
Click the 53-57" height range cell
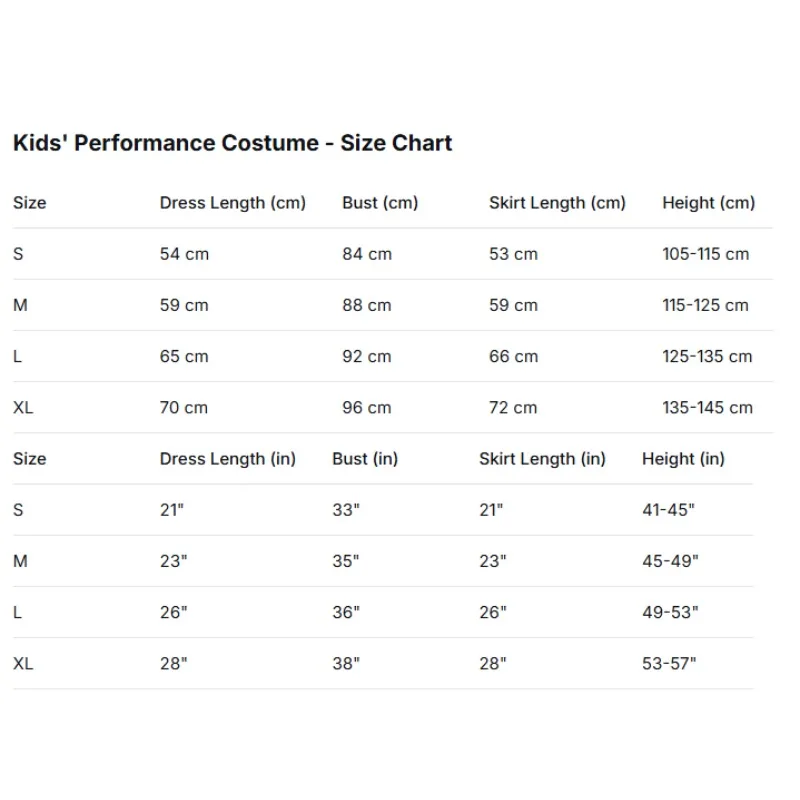click(669, 663)
